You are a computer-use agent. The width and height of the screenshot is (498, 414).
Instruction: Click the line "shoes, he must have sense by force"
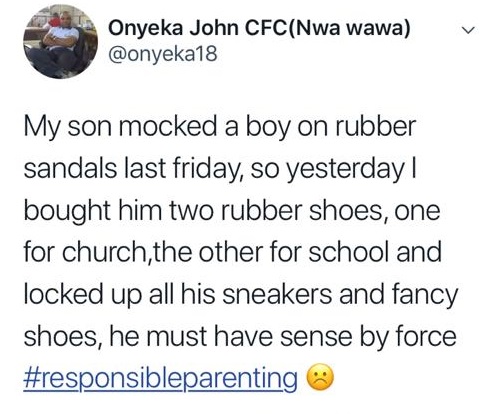coord(240,337)
